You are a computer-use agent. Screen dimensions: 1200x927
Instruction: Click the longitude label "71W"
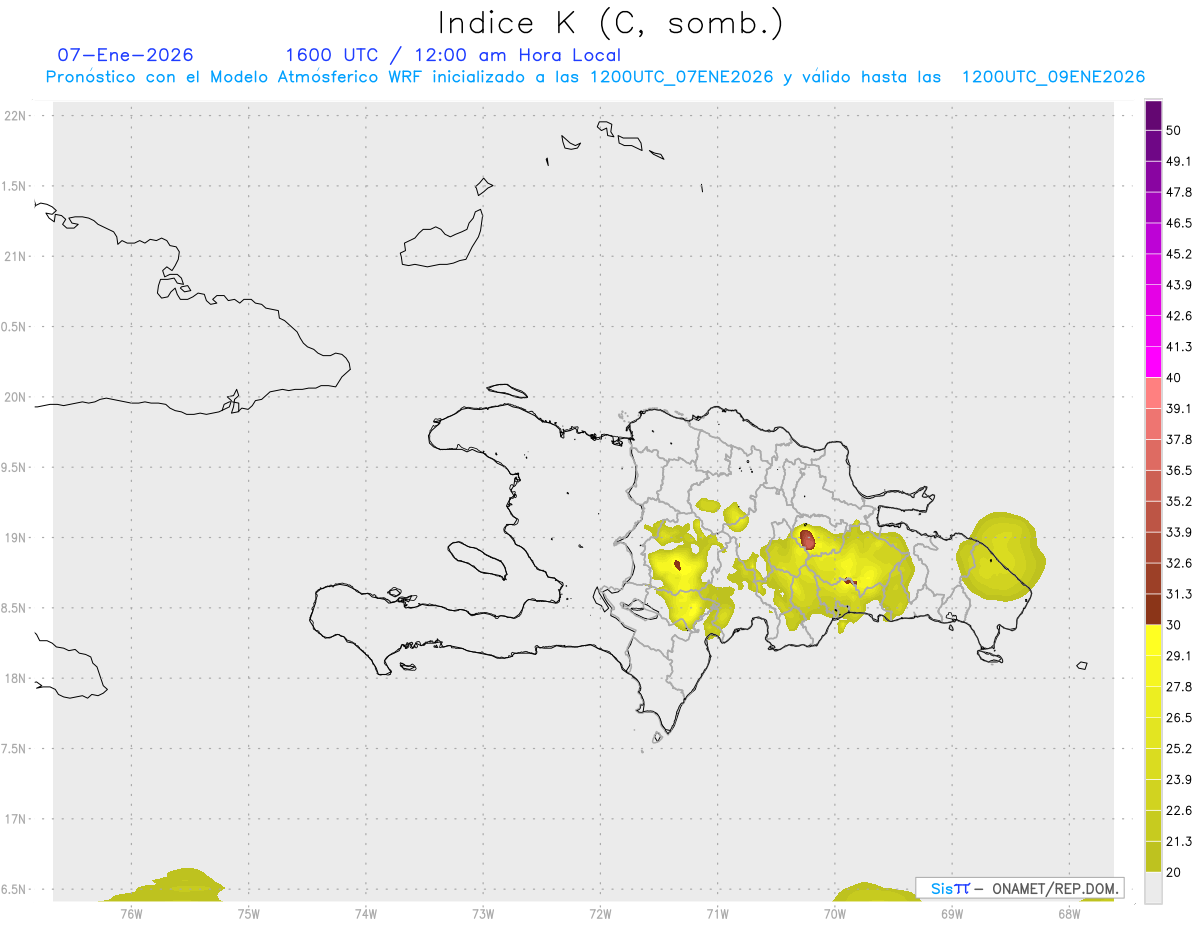point(717,913)
